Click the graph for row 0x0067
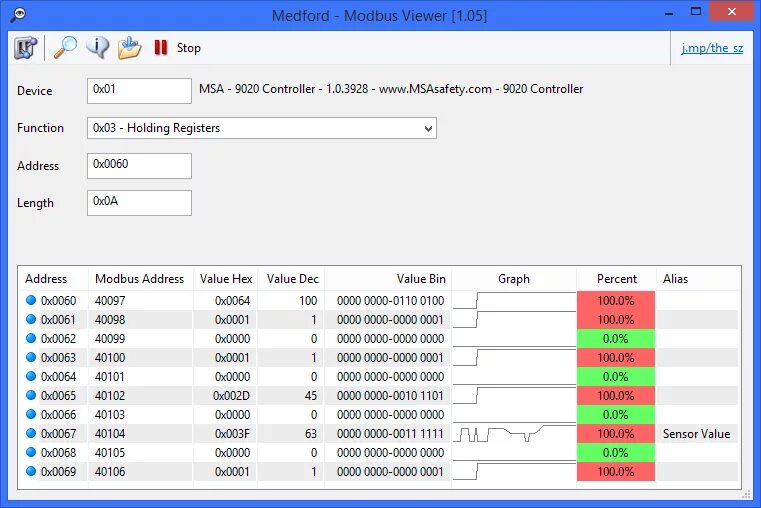The height and width of the screenshot is (508, 761). tap(514, 434)
